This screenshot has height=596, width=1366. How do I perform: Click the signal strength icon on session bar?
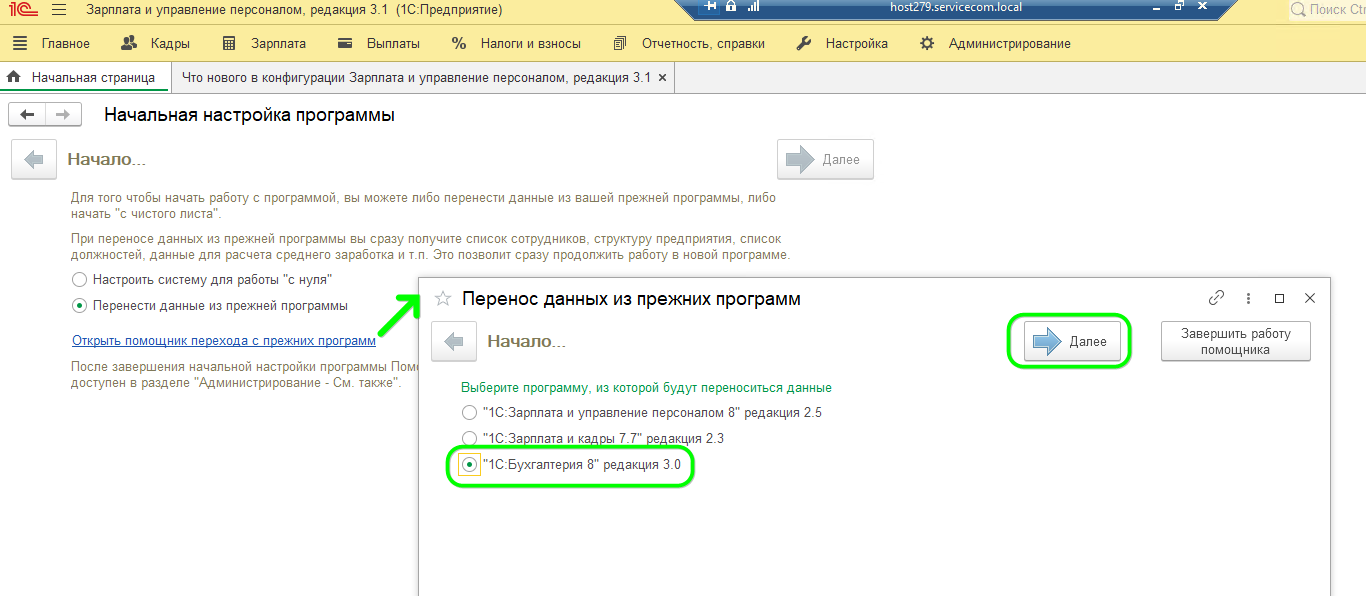[x=753, y=7]
